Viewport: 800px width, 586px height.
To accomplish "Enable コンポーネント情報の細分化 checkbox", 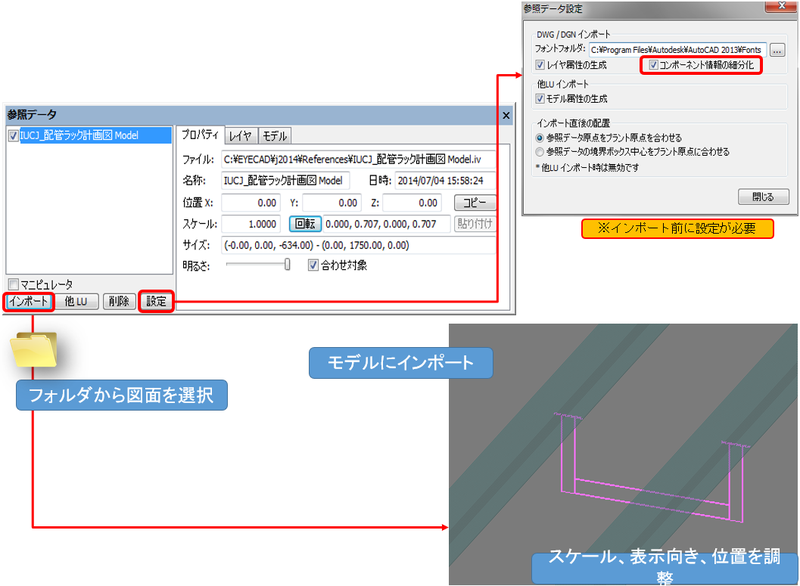I will (x=654, y=65).
